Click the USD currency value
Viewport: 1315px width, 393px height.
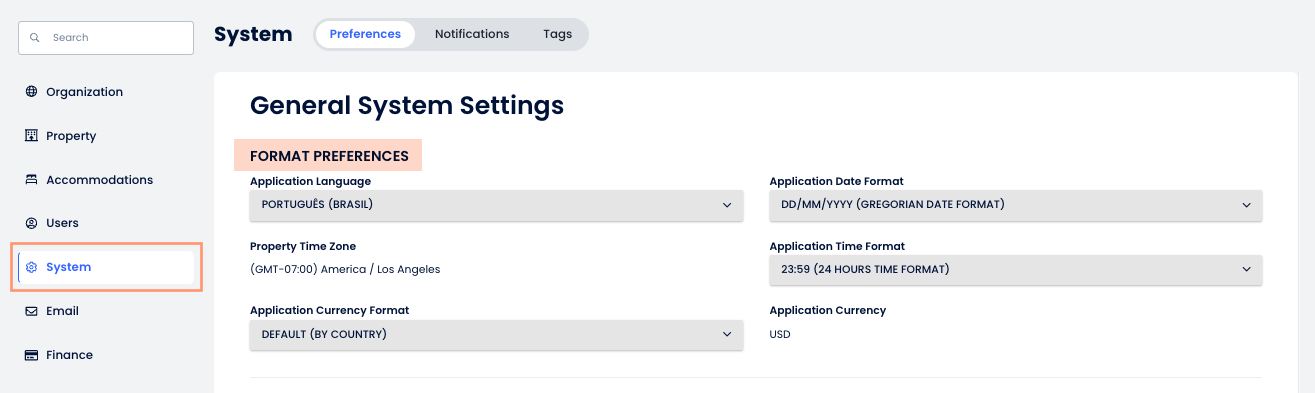pyautogui.click(x=780, y=334)
